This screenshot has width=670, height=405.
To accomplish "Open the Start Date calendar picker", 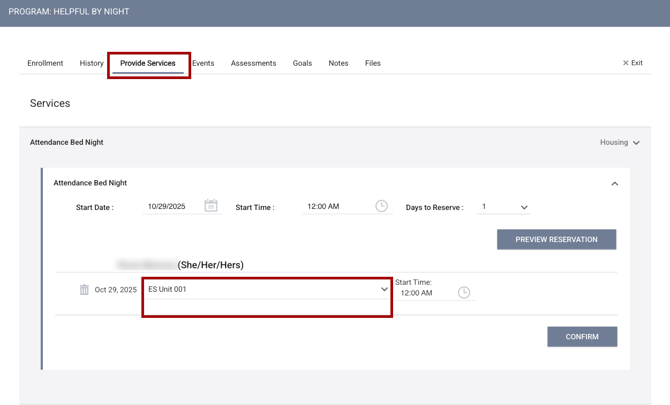I will pyautogui.click(x=211, y=206).
